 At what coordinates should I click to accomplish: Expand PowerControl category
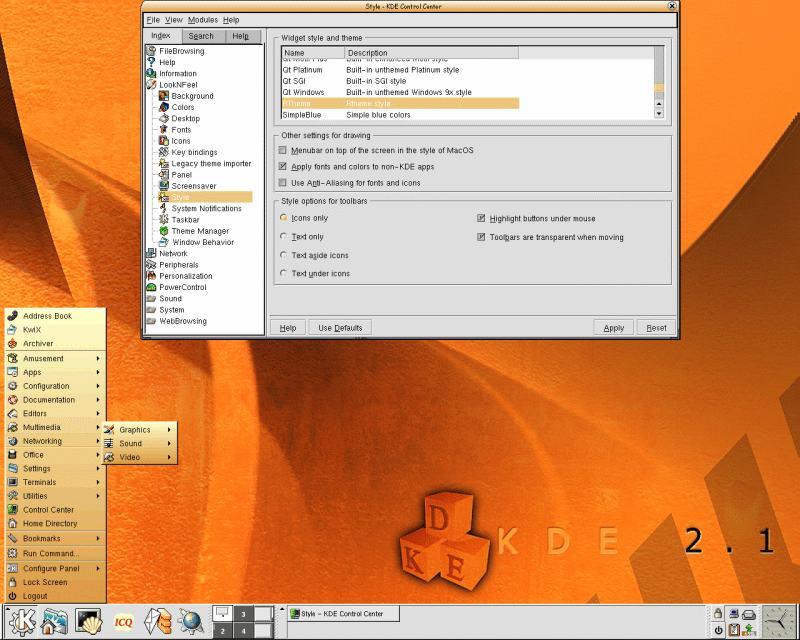click(177, 287)
